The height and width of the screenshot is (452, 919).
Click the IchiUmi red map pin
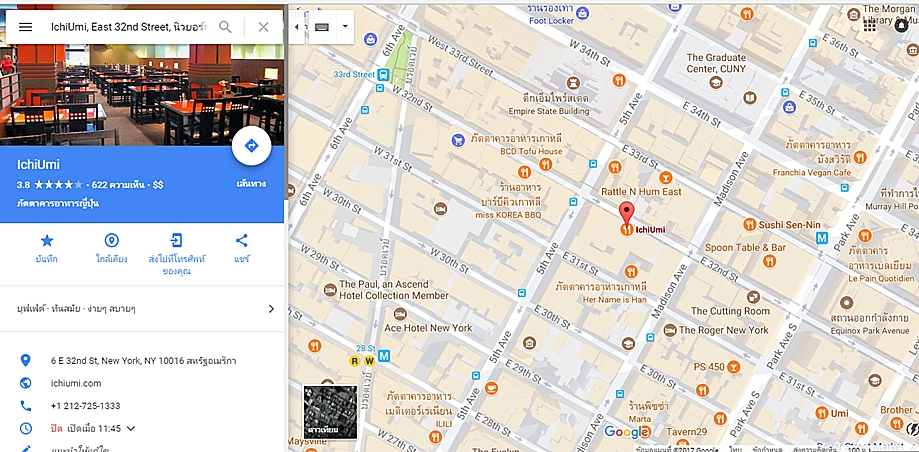tap(627, 215)
